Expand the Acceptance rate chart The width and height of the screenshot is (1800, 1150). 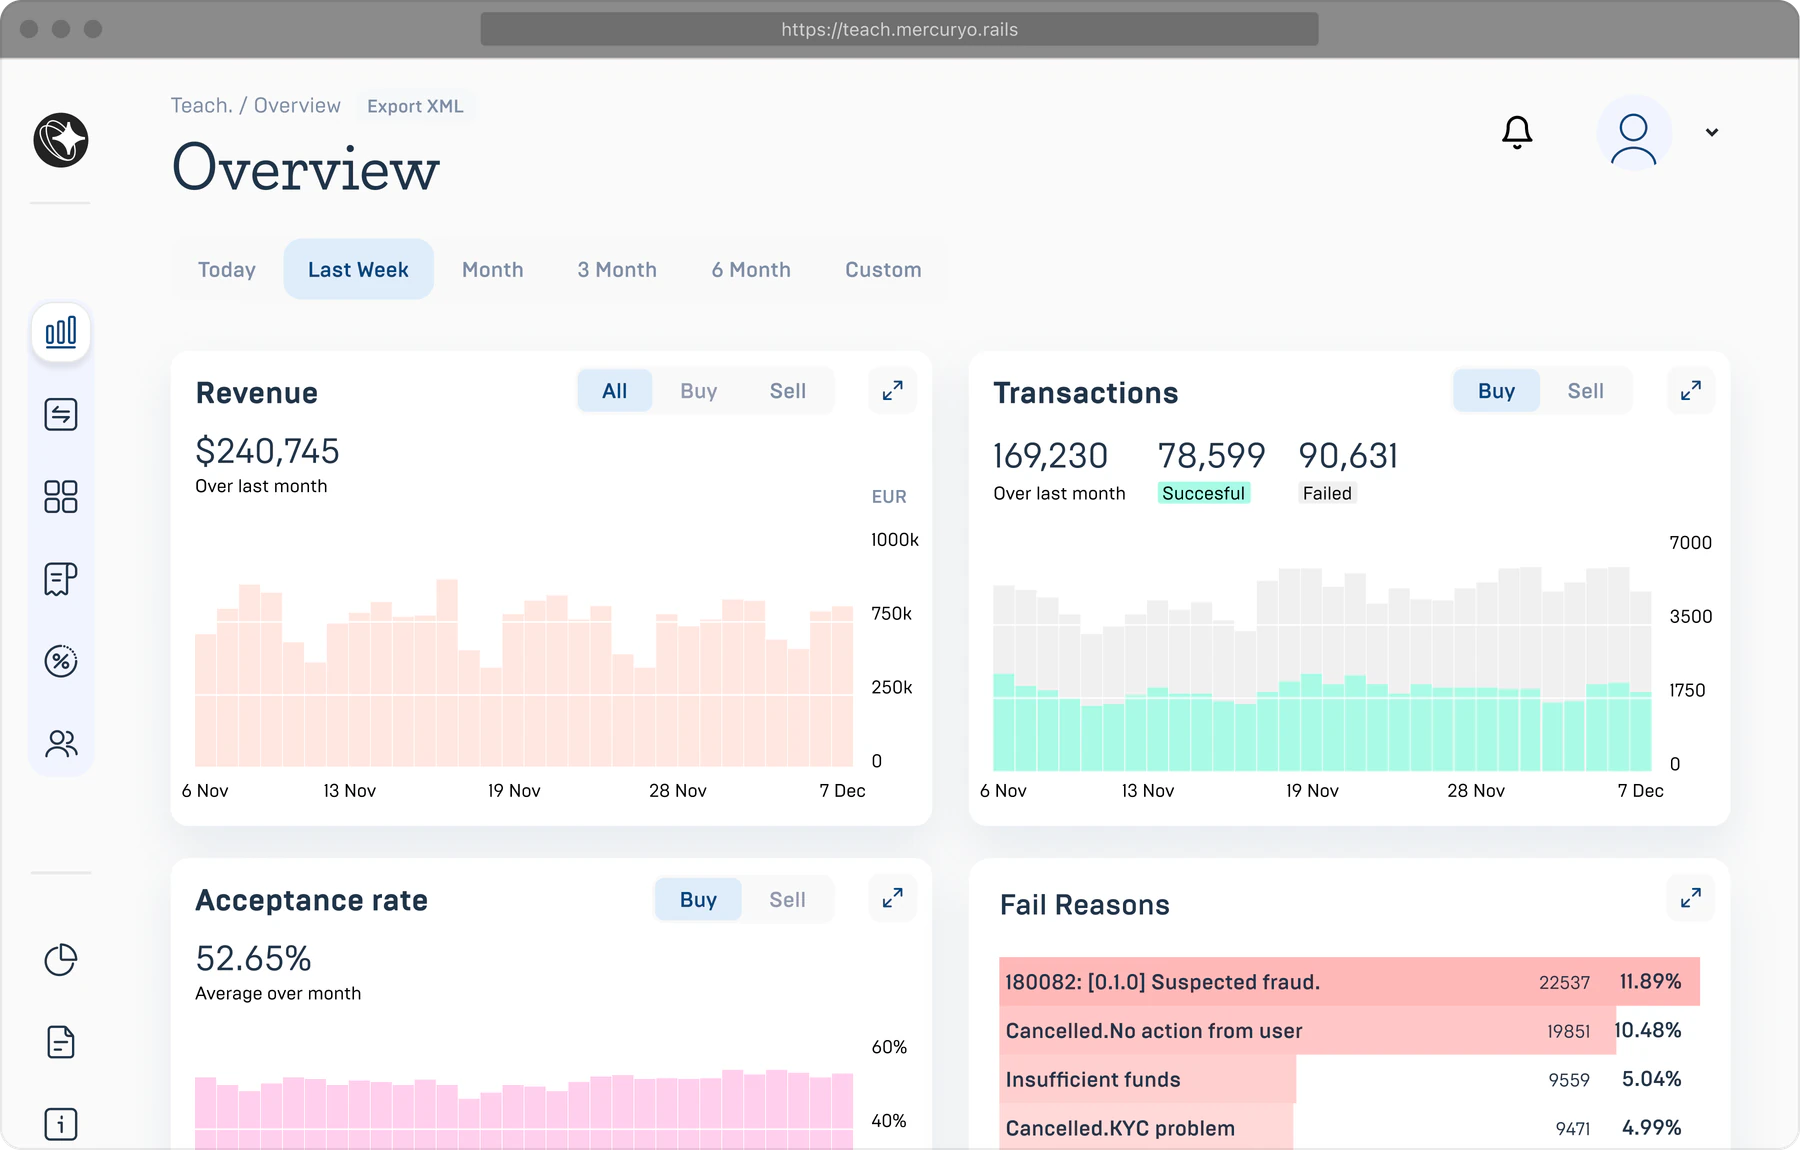coord(892,898)
